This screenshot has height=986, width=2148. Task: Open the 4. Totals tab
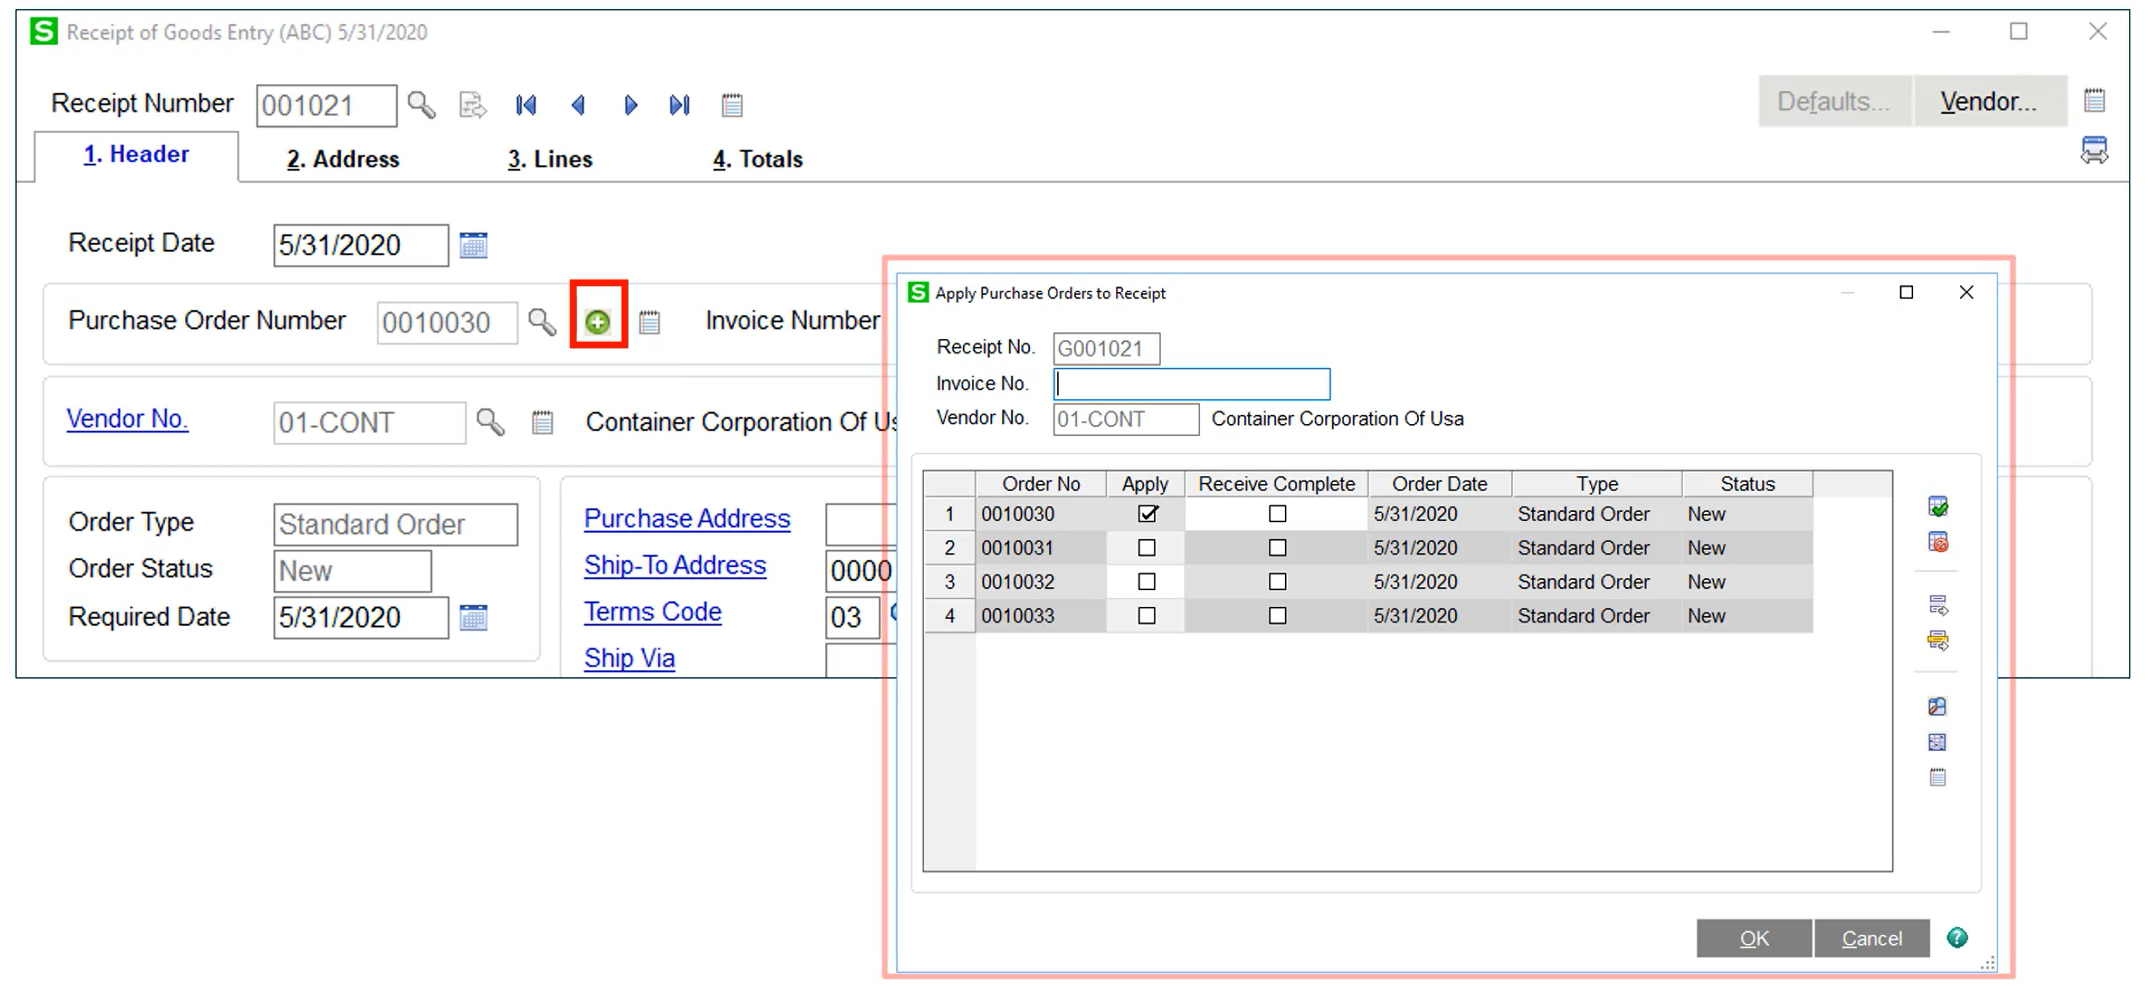(x=757, y=158)
